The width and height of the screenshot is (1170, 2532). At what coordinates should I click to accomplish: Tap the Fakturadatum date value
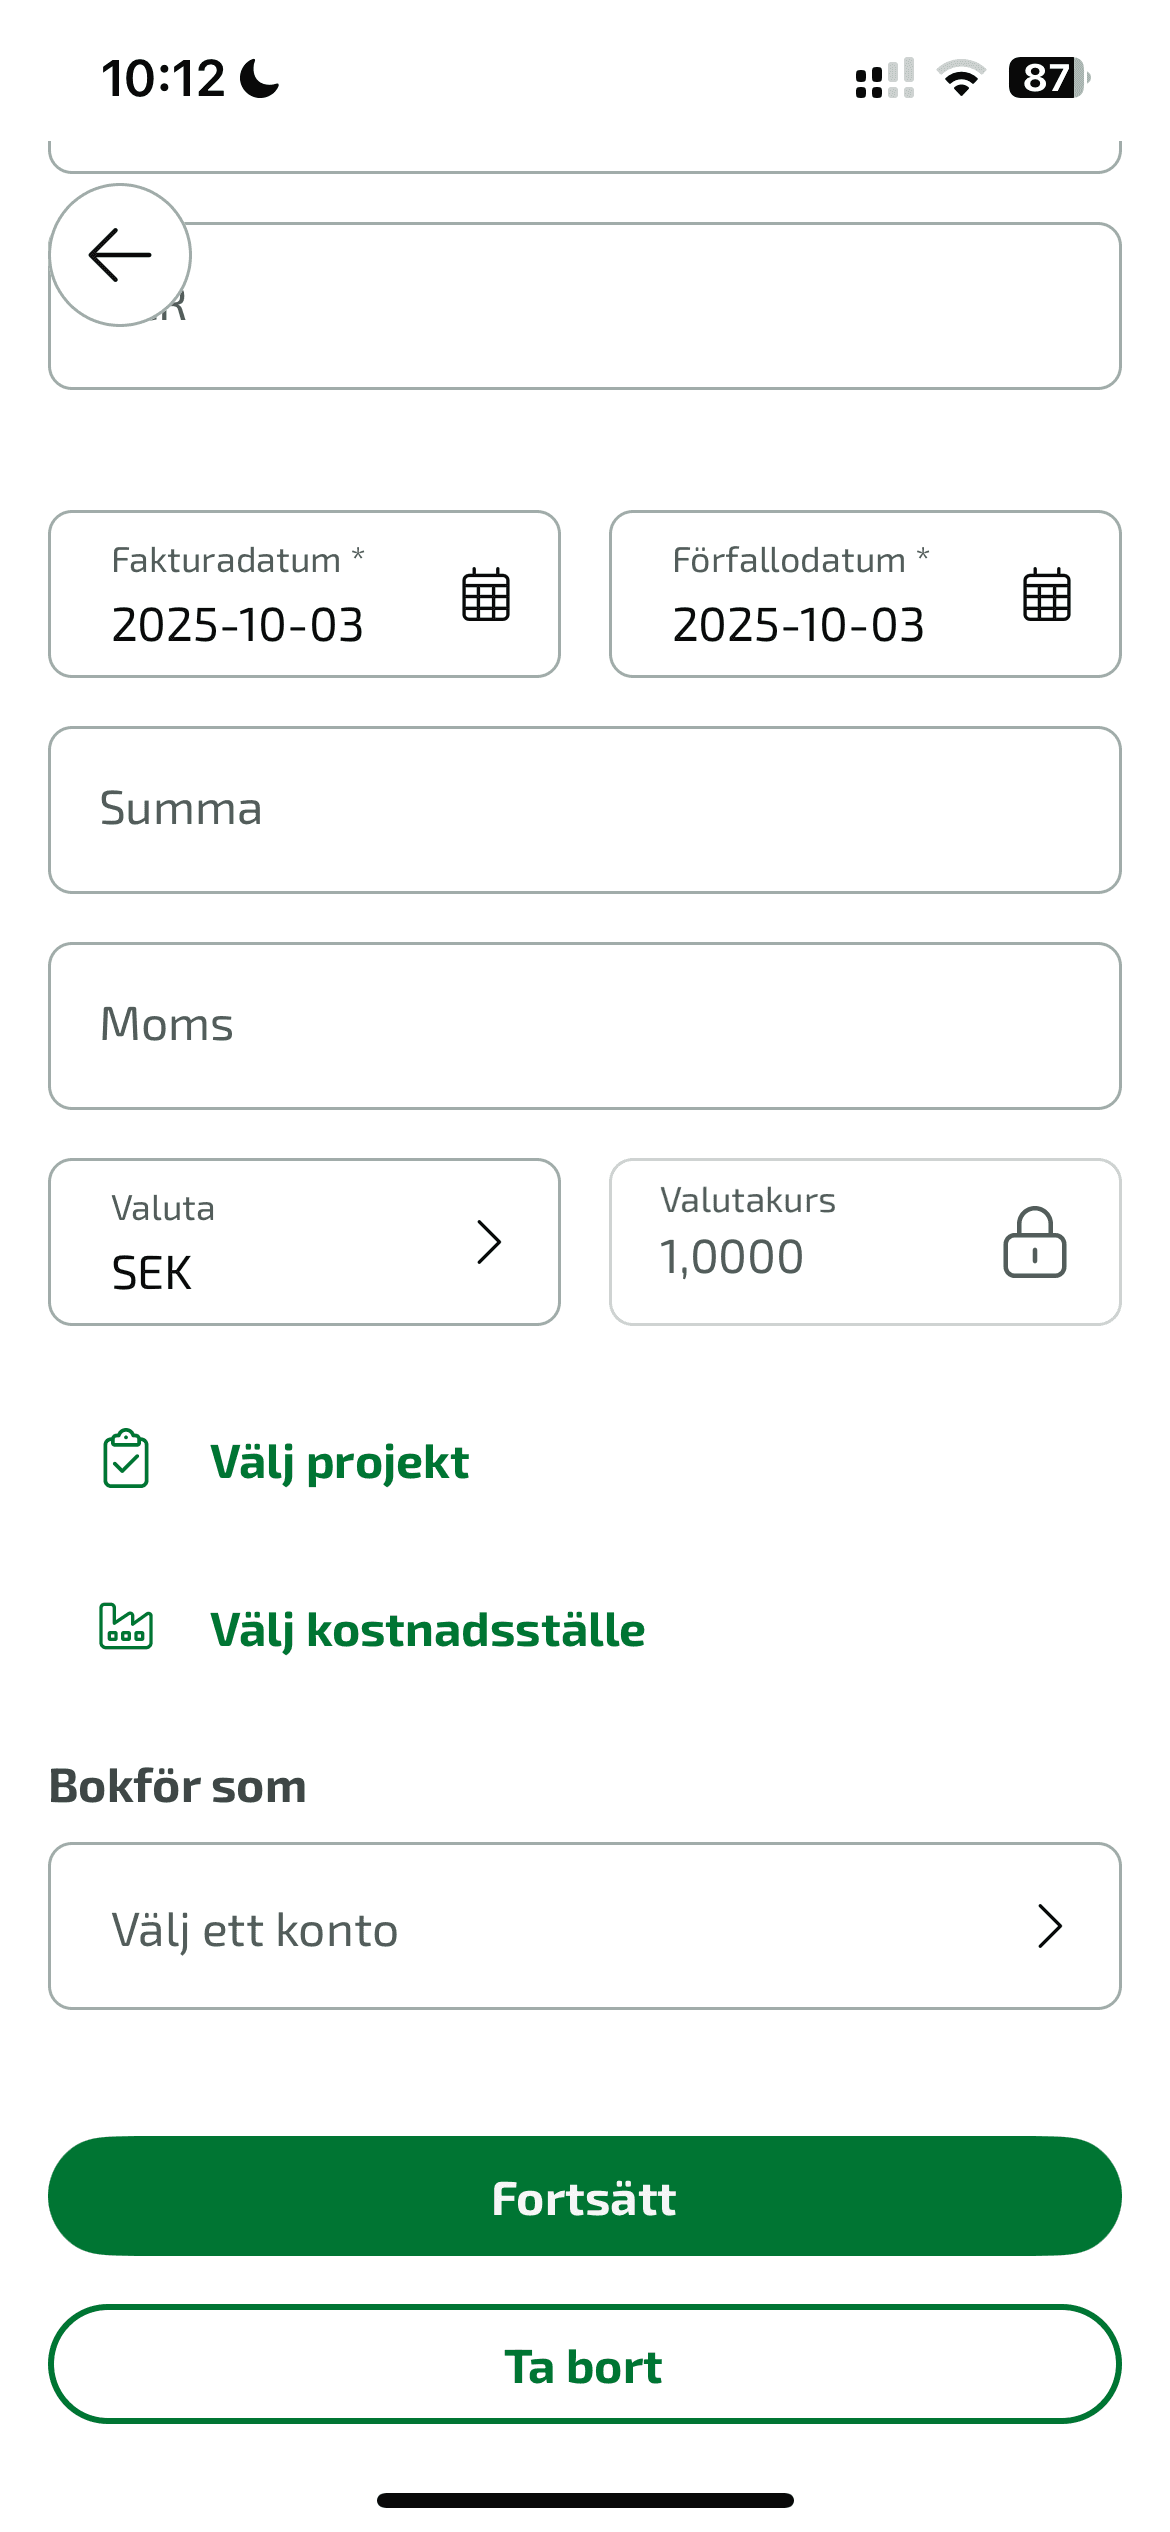pos(238,625)
